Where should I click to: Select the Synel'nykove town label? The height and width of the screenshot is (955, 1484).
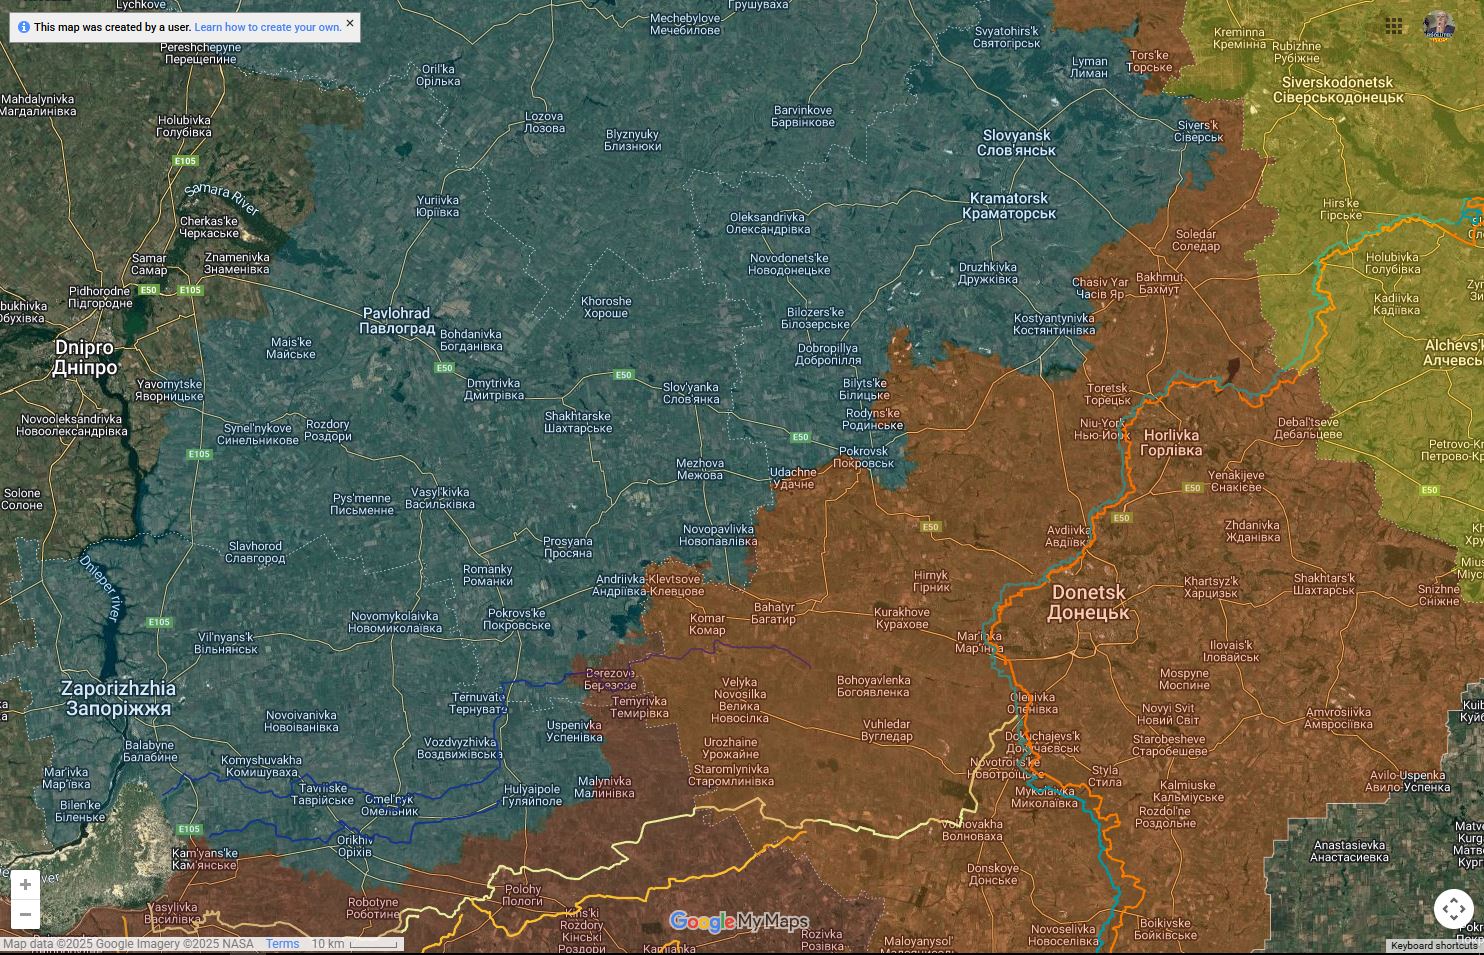(x=260, y=434)
